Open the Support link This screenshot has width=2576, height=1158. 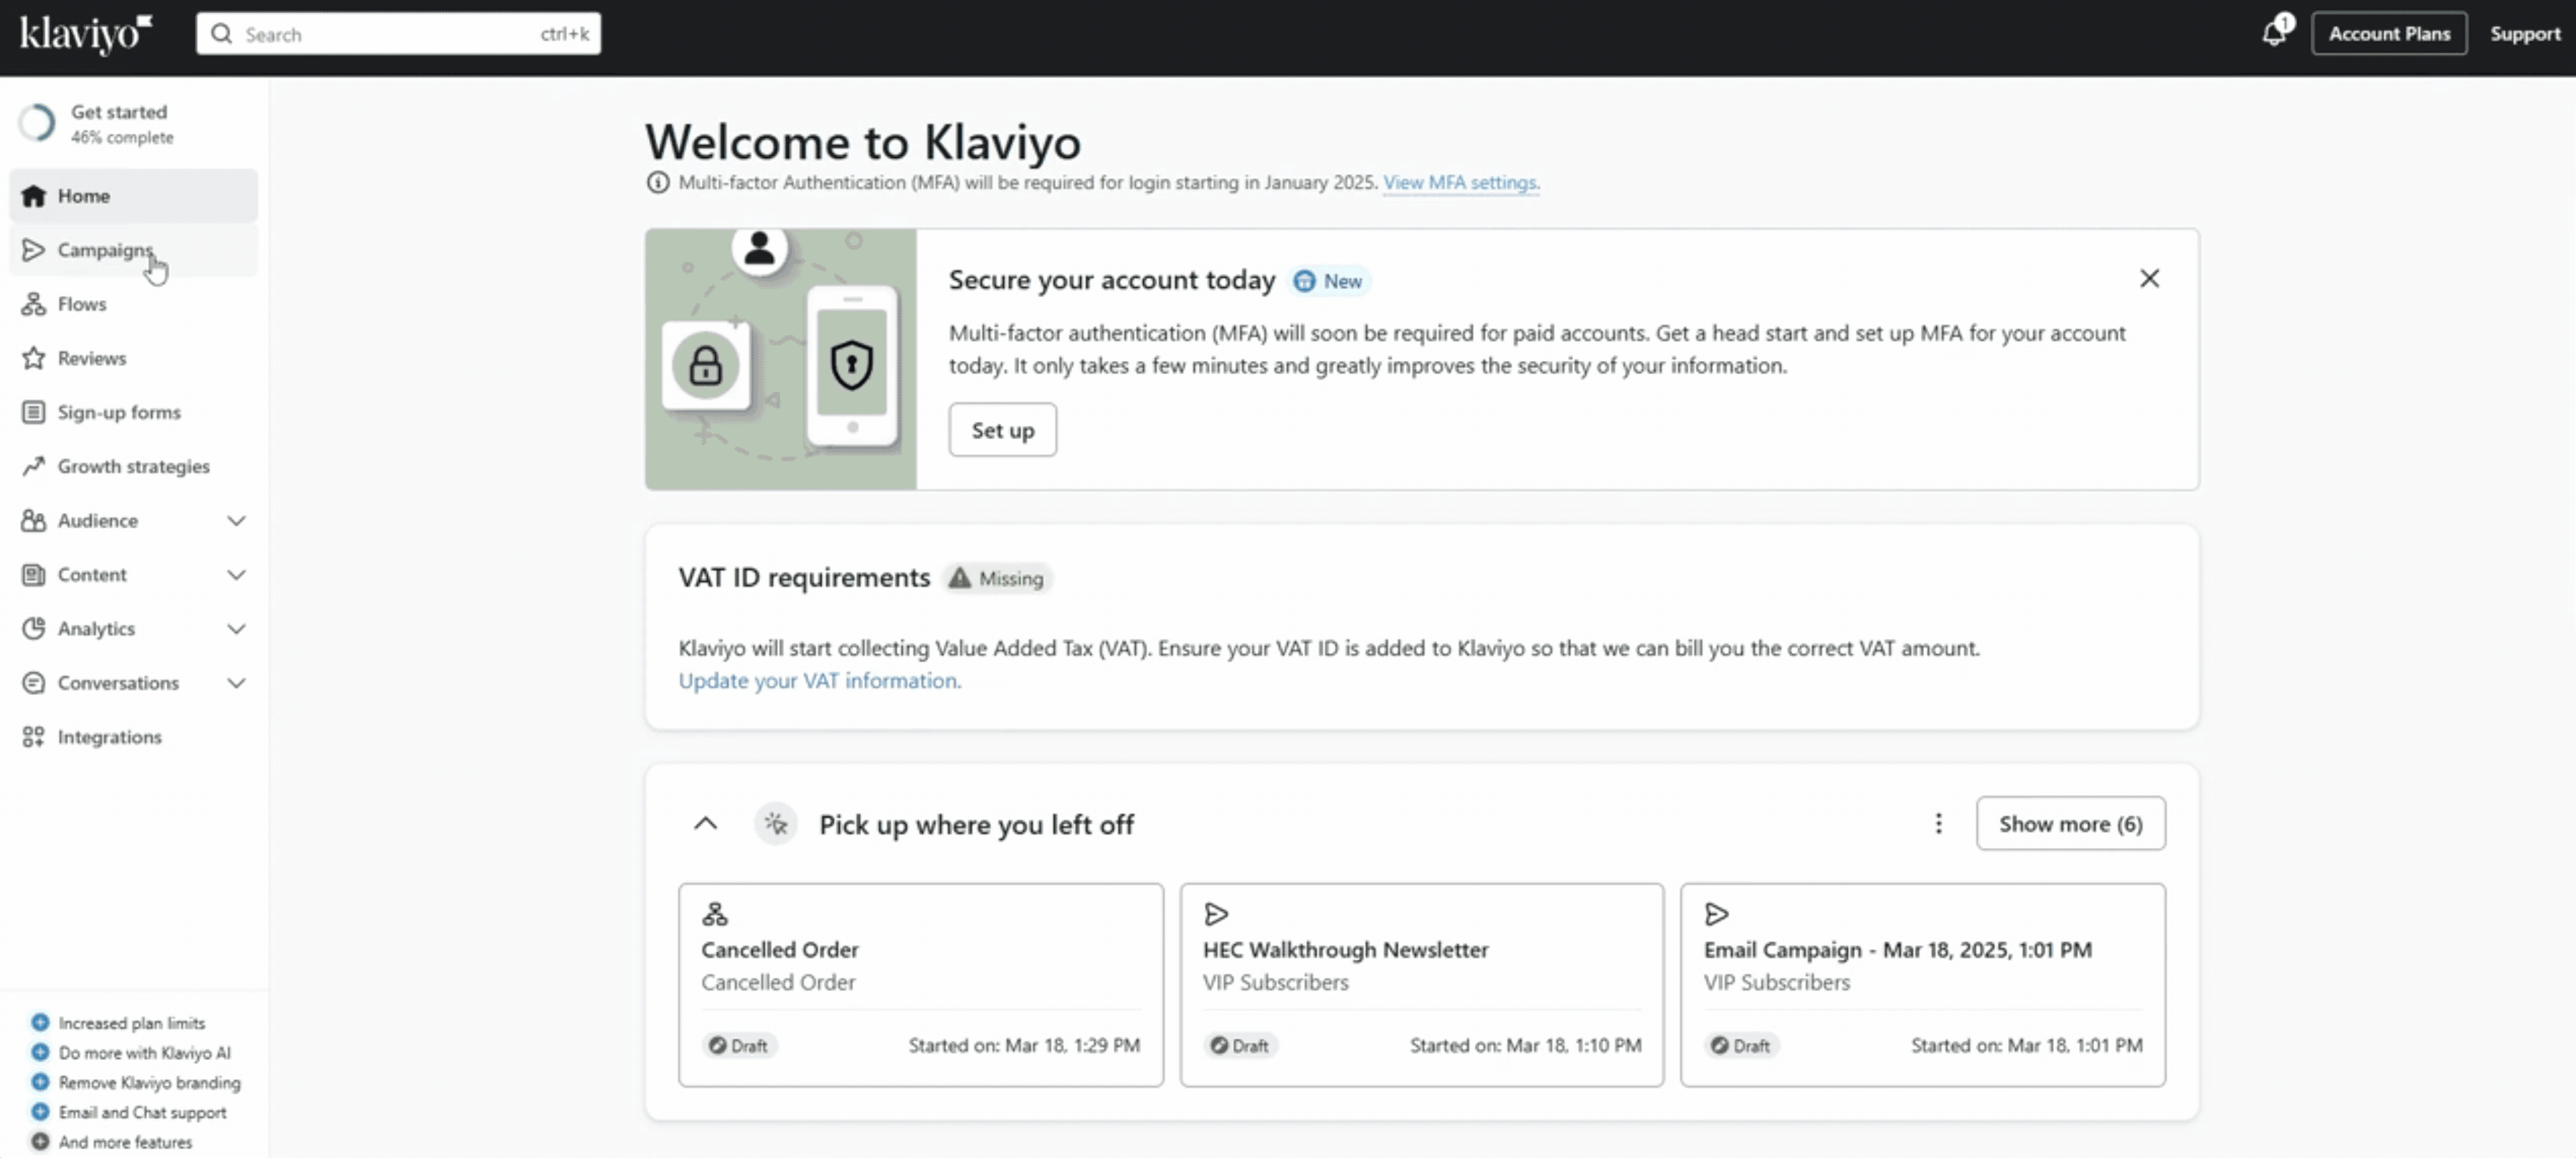[x=2525, y=33]
